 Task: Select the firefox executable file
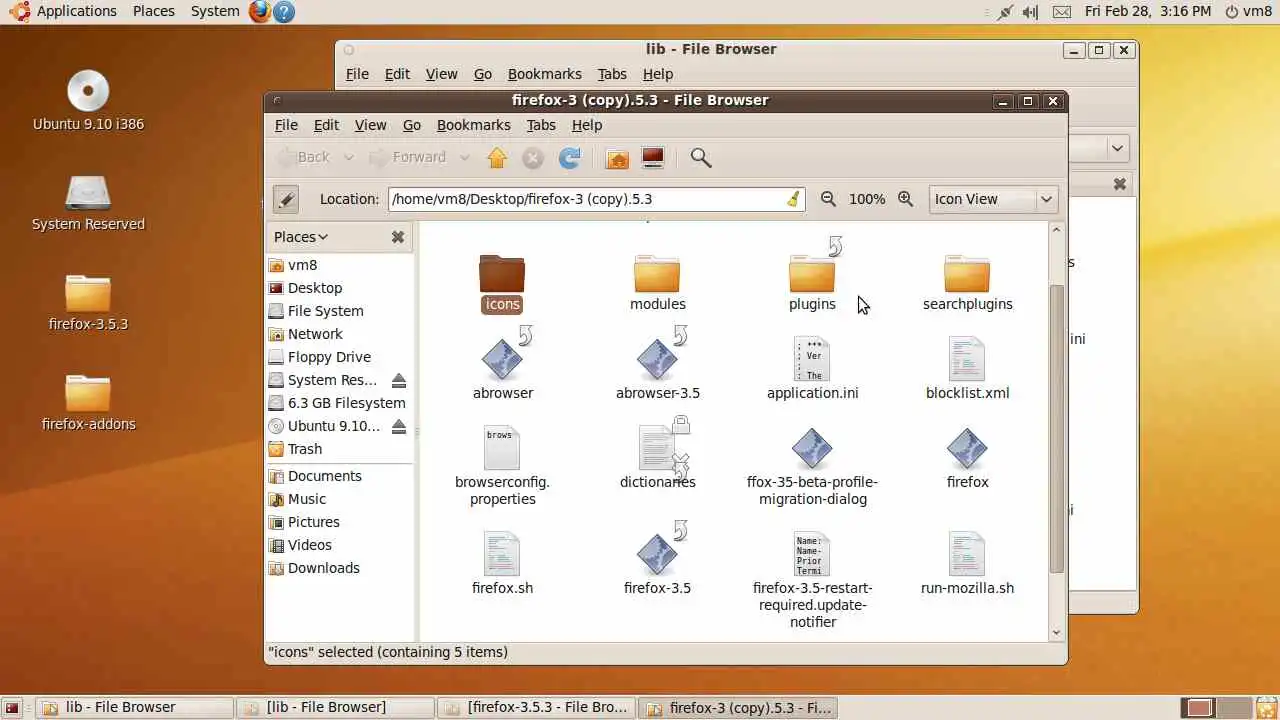(x=967, y=459)
